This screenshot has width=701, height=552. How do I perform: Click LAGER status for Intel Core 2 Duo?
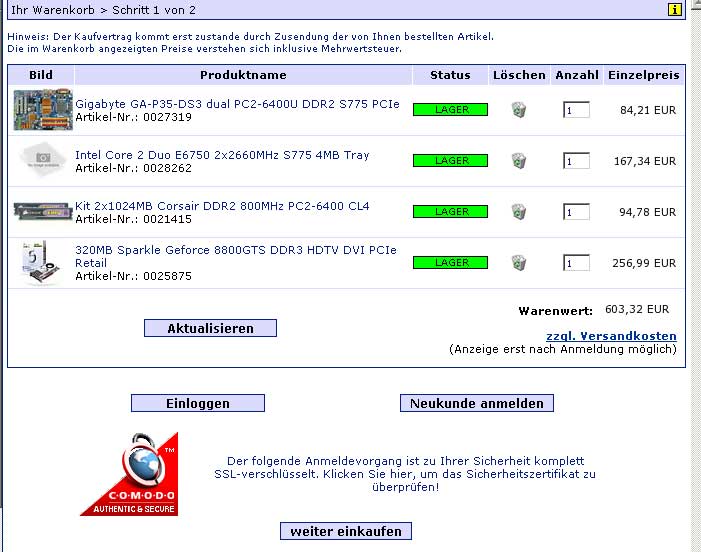click(450, 160)
